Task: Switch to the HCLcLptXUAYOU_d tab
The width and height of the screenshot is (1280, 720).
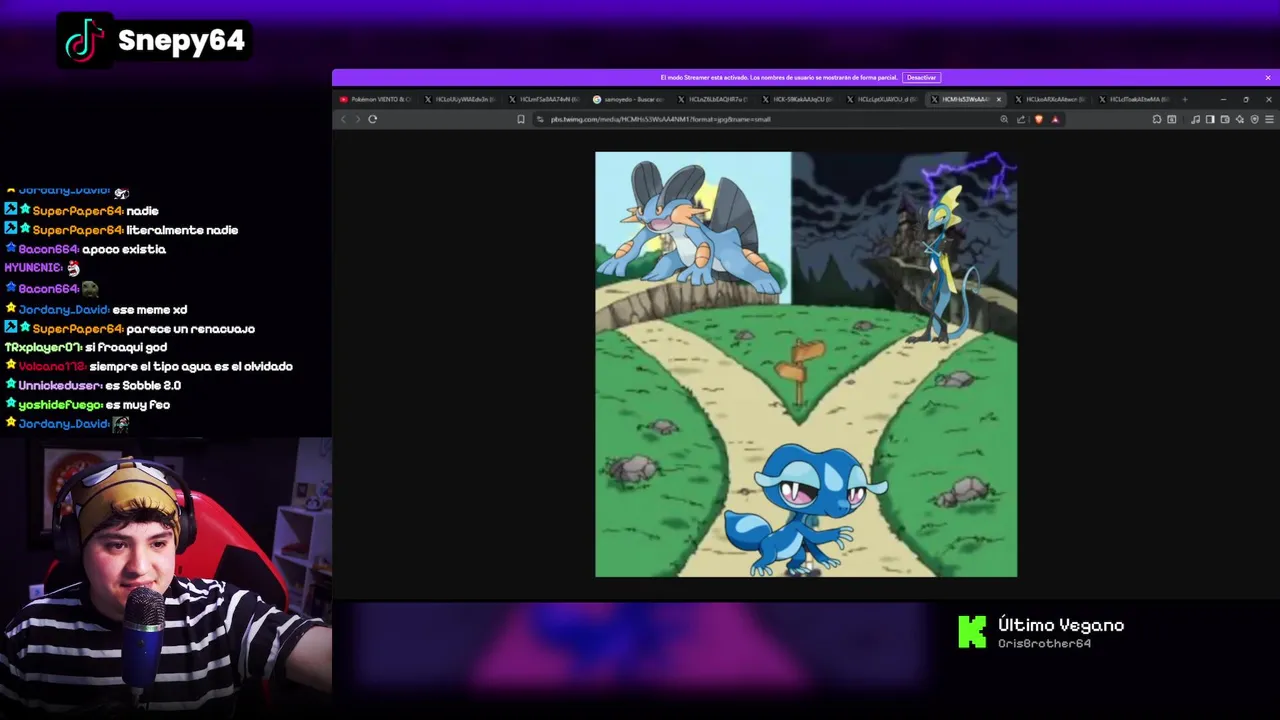Action: [x=882, y=99]
